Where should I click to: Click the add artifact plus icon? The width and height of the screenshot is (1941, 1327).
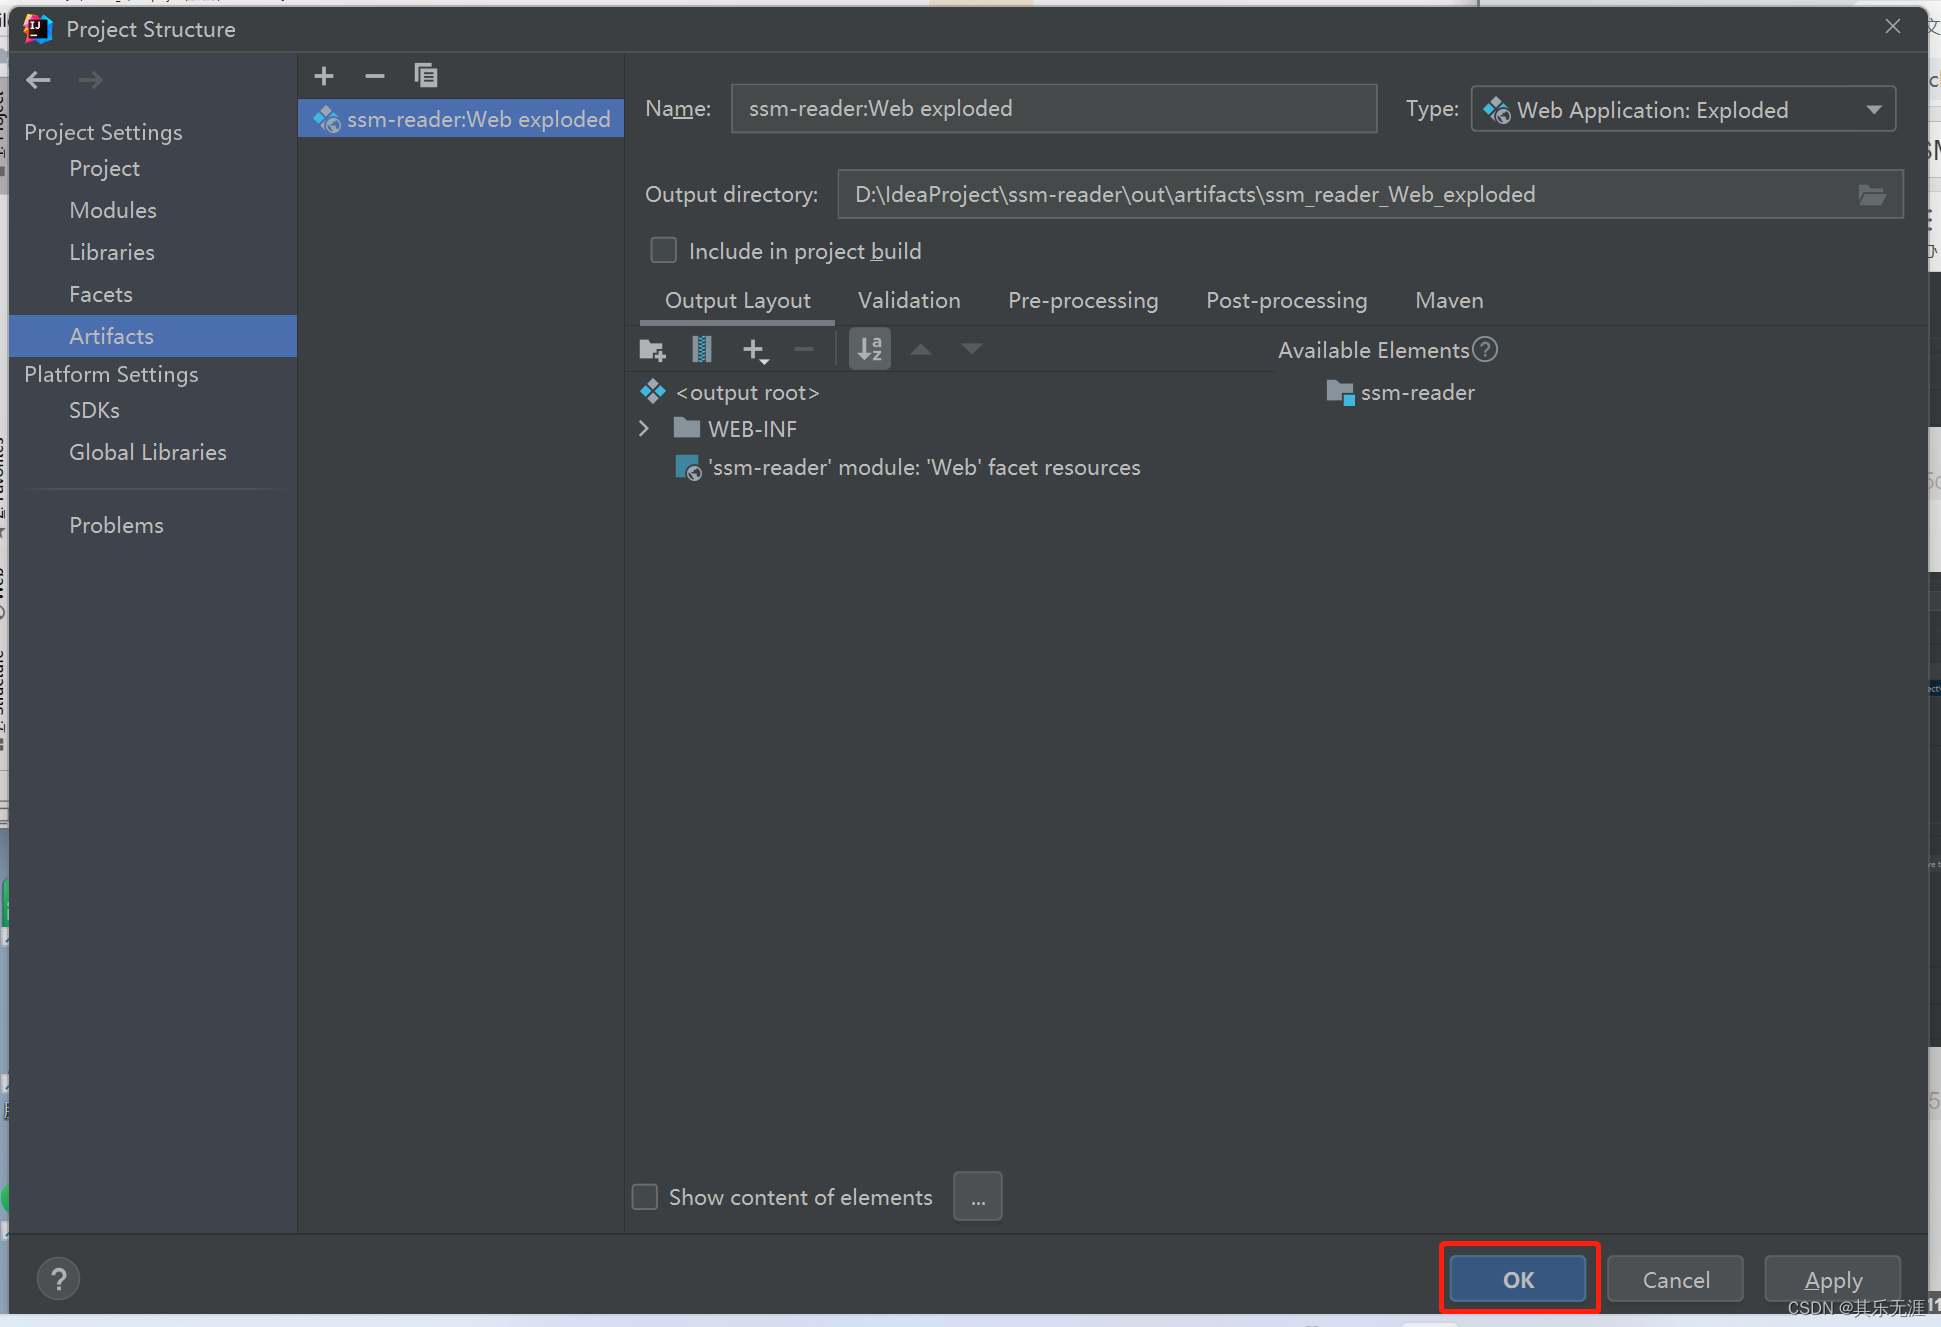(324, 76)
